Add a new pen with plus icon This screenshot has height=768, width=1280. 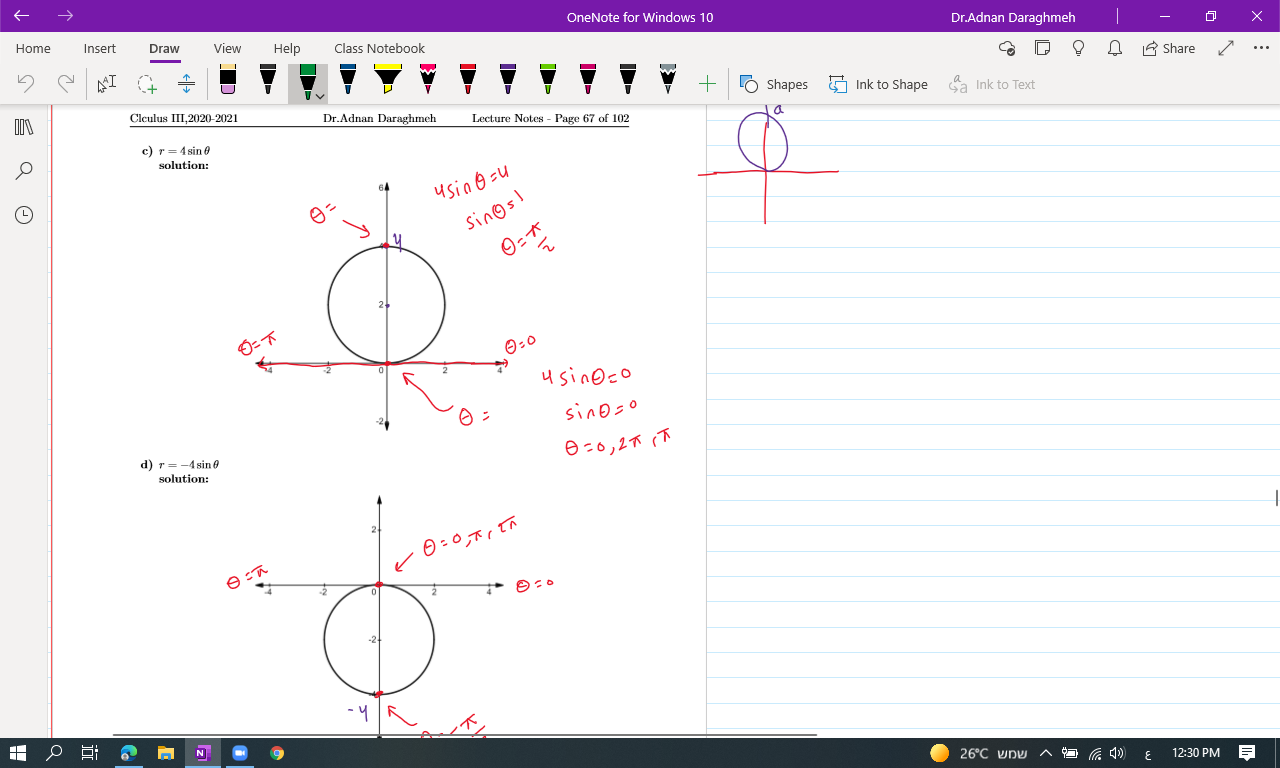(707, 84)
